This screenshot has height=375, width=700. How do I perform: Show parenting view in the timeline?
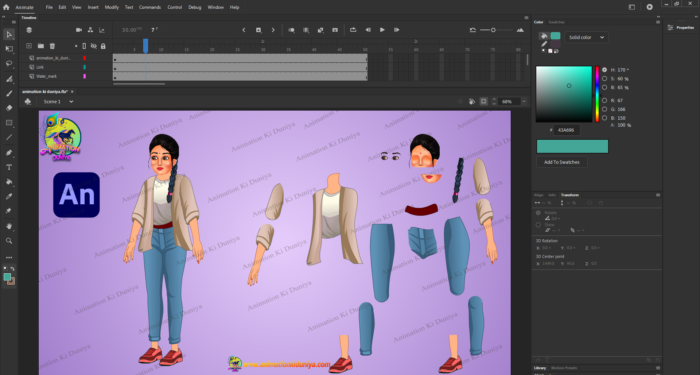click(90, 30)
